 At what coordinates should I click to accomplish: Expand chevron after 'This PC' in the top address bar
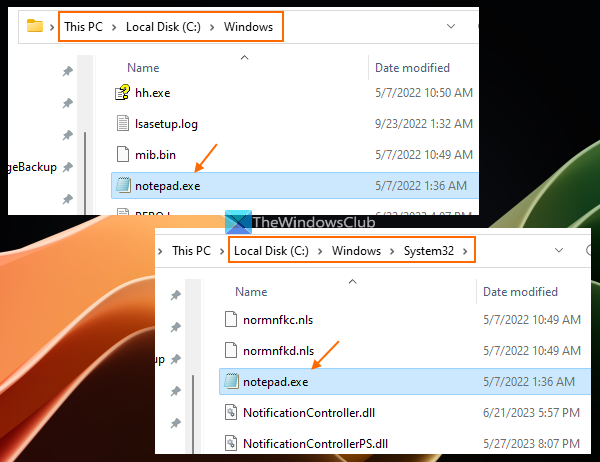114,27
